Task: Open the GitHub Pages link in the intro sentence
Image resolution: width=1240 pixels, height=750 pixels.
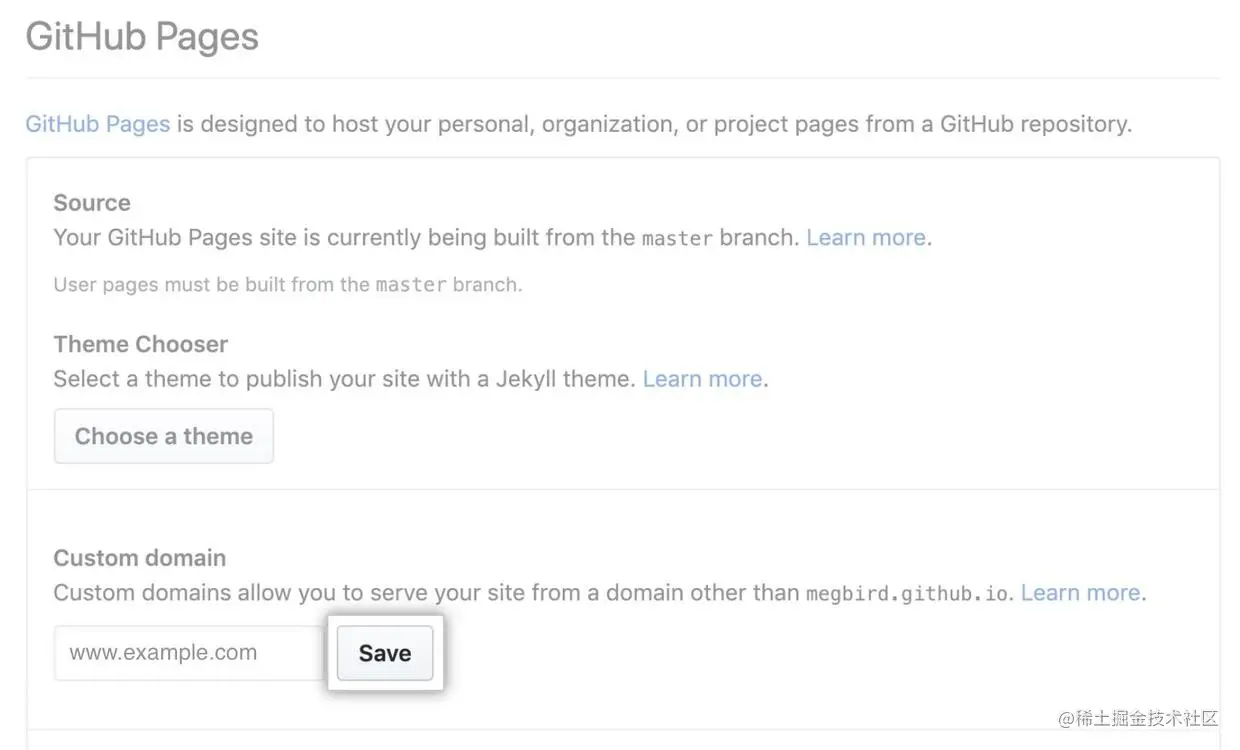Action: pyautogui.click(x=98, y=124)
